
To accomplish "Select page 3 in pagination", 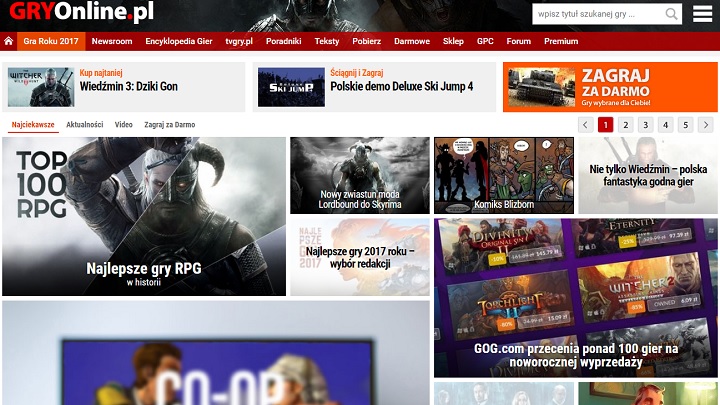I will pos(645,125).
